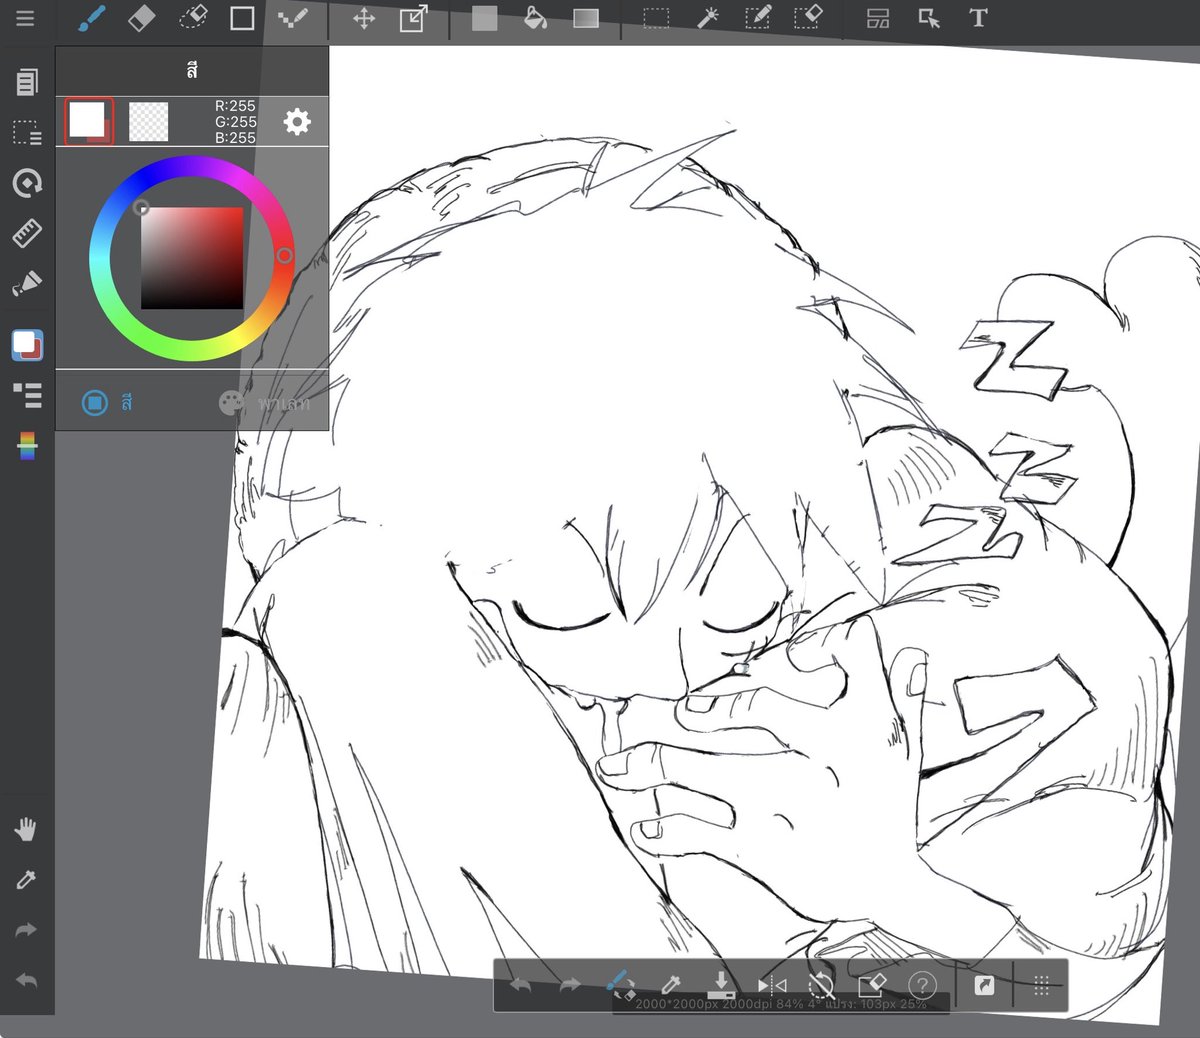Screen dimensions: 1200x1038
Task: Select the dashed-outline eraser tool
Action: pos(193,18)
